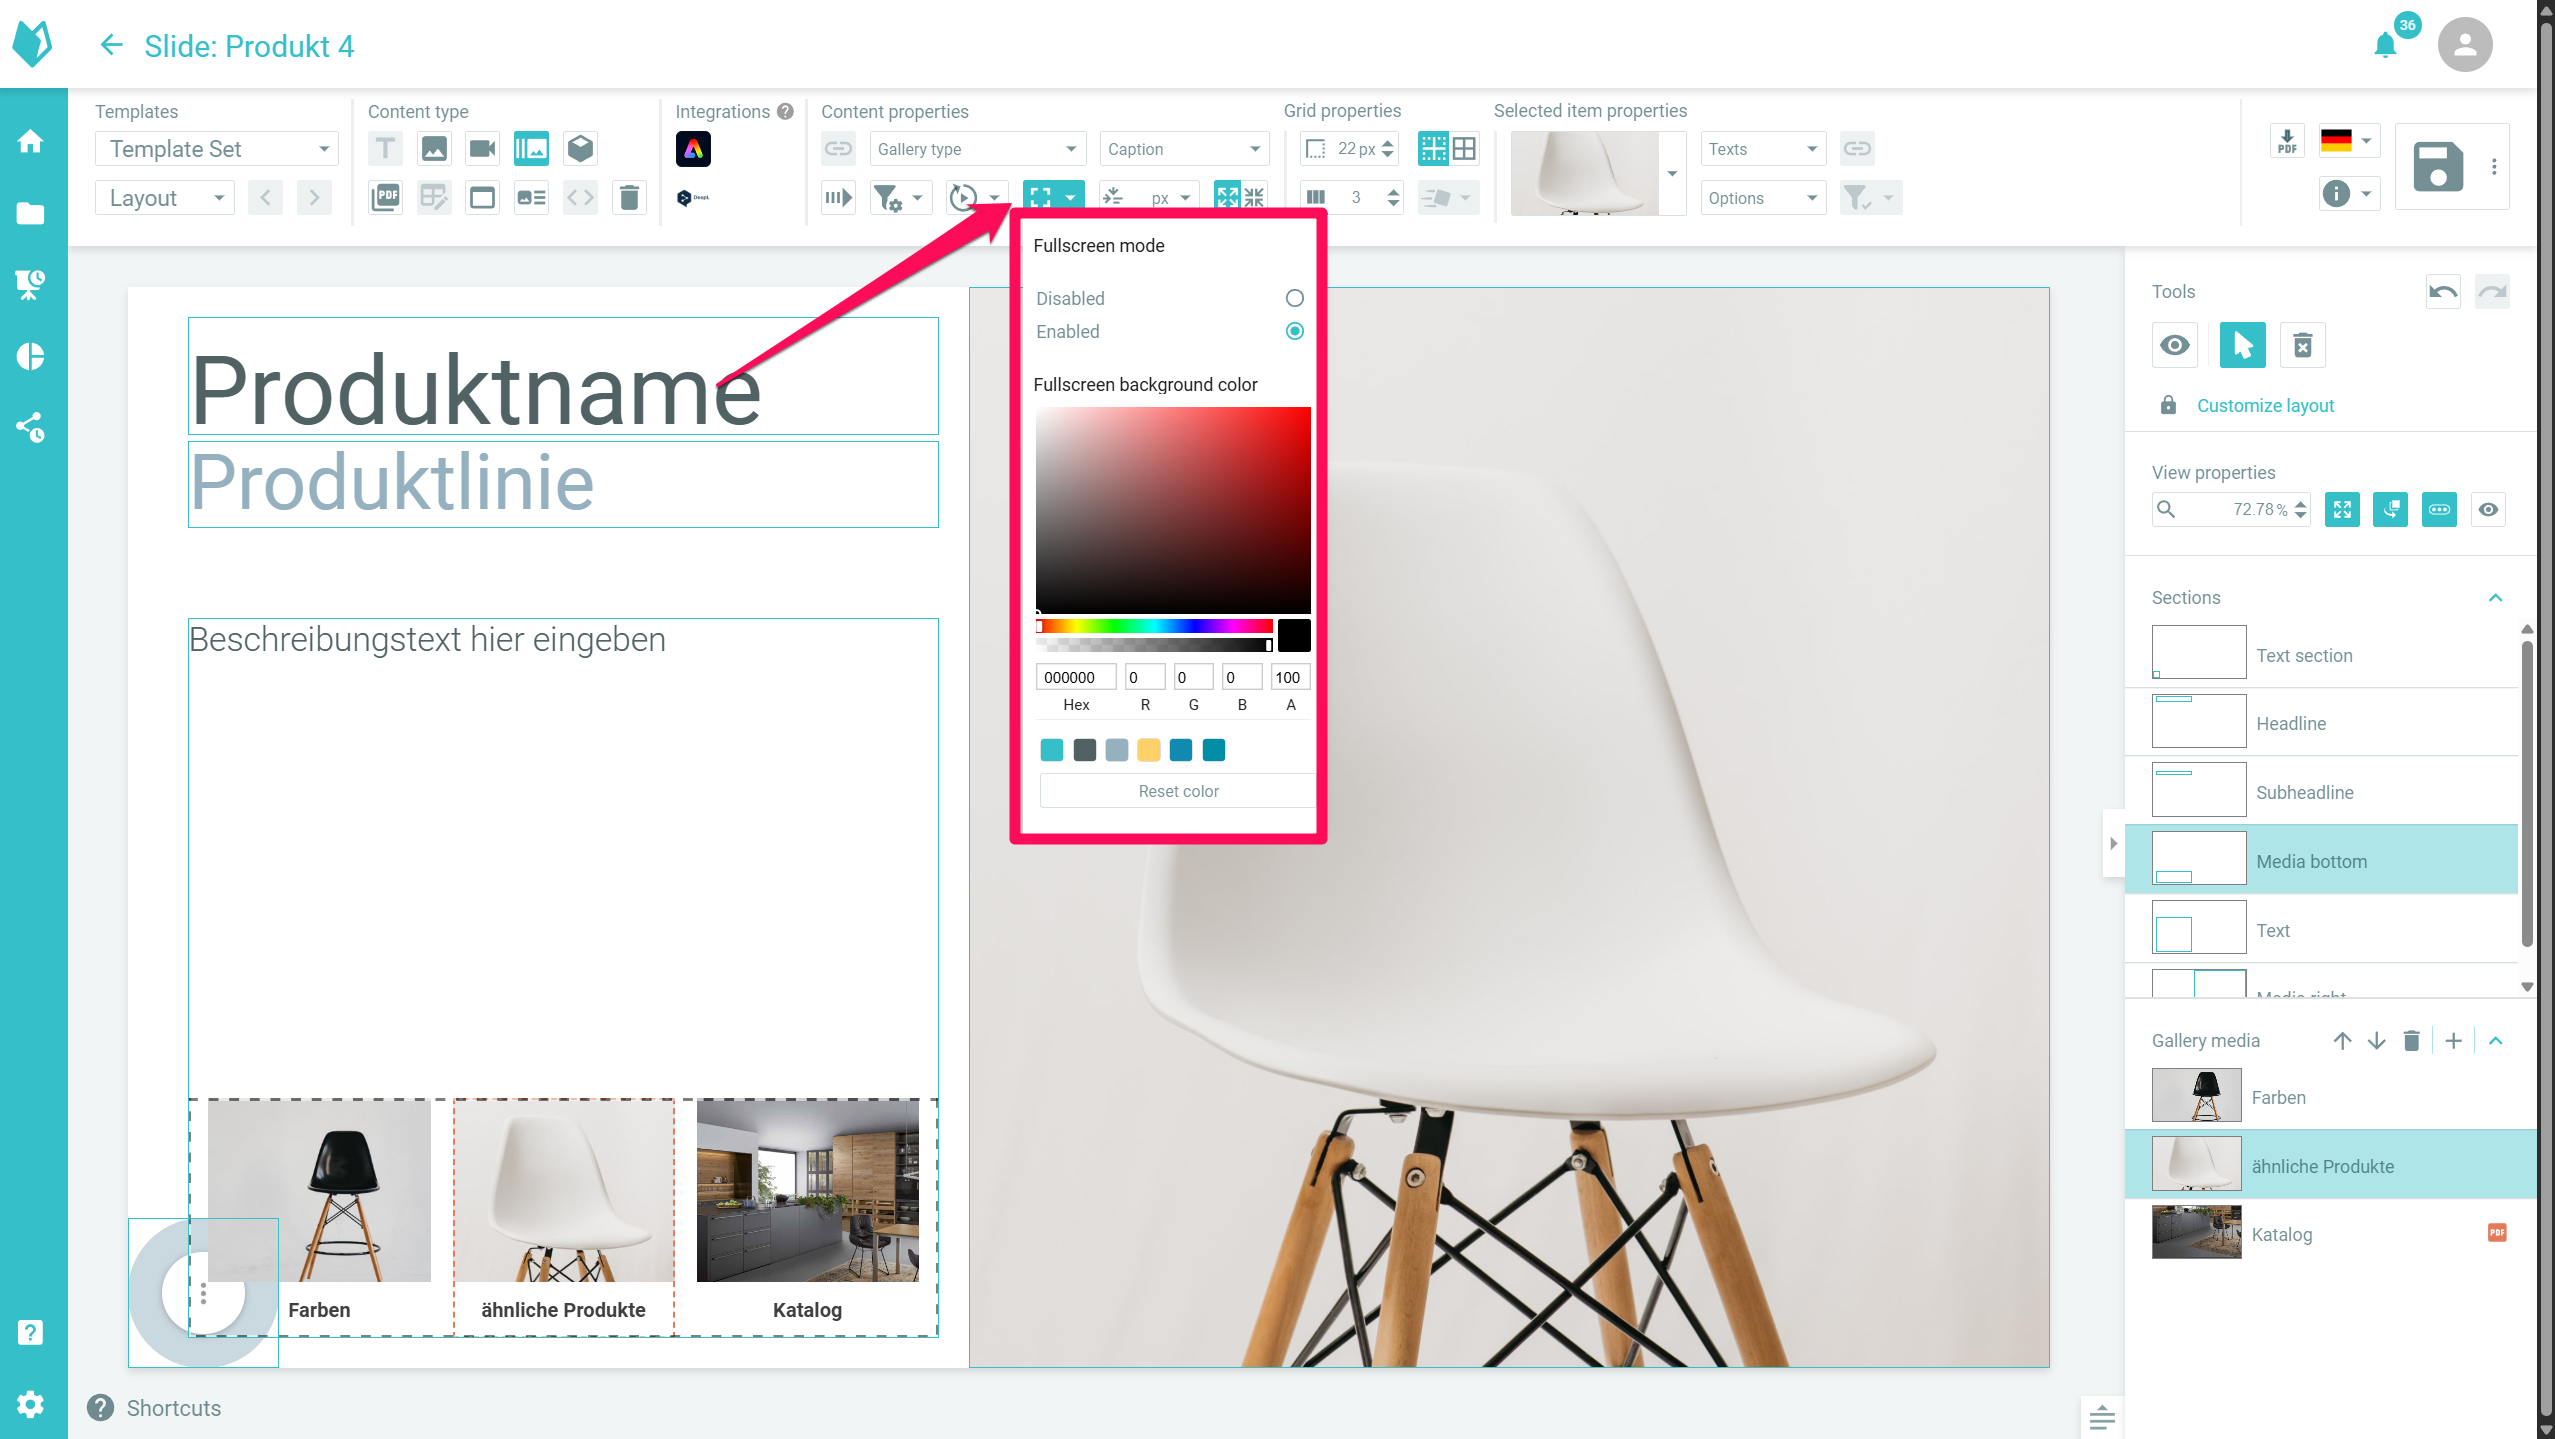Viewport: 2555px width, 1439px height.
Task: Open the Gallery type dropdown
Action: pos(976,149)
